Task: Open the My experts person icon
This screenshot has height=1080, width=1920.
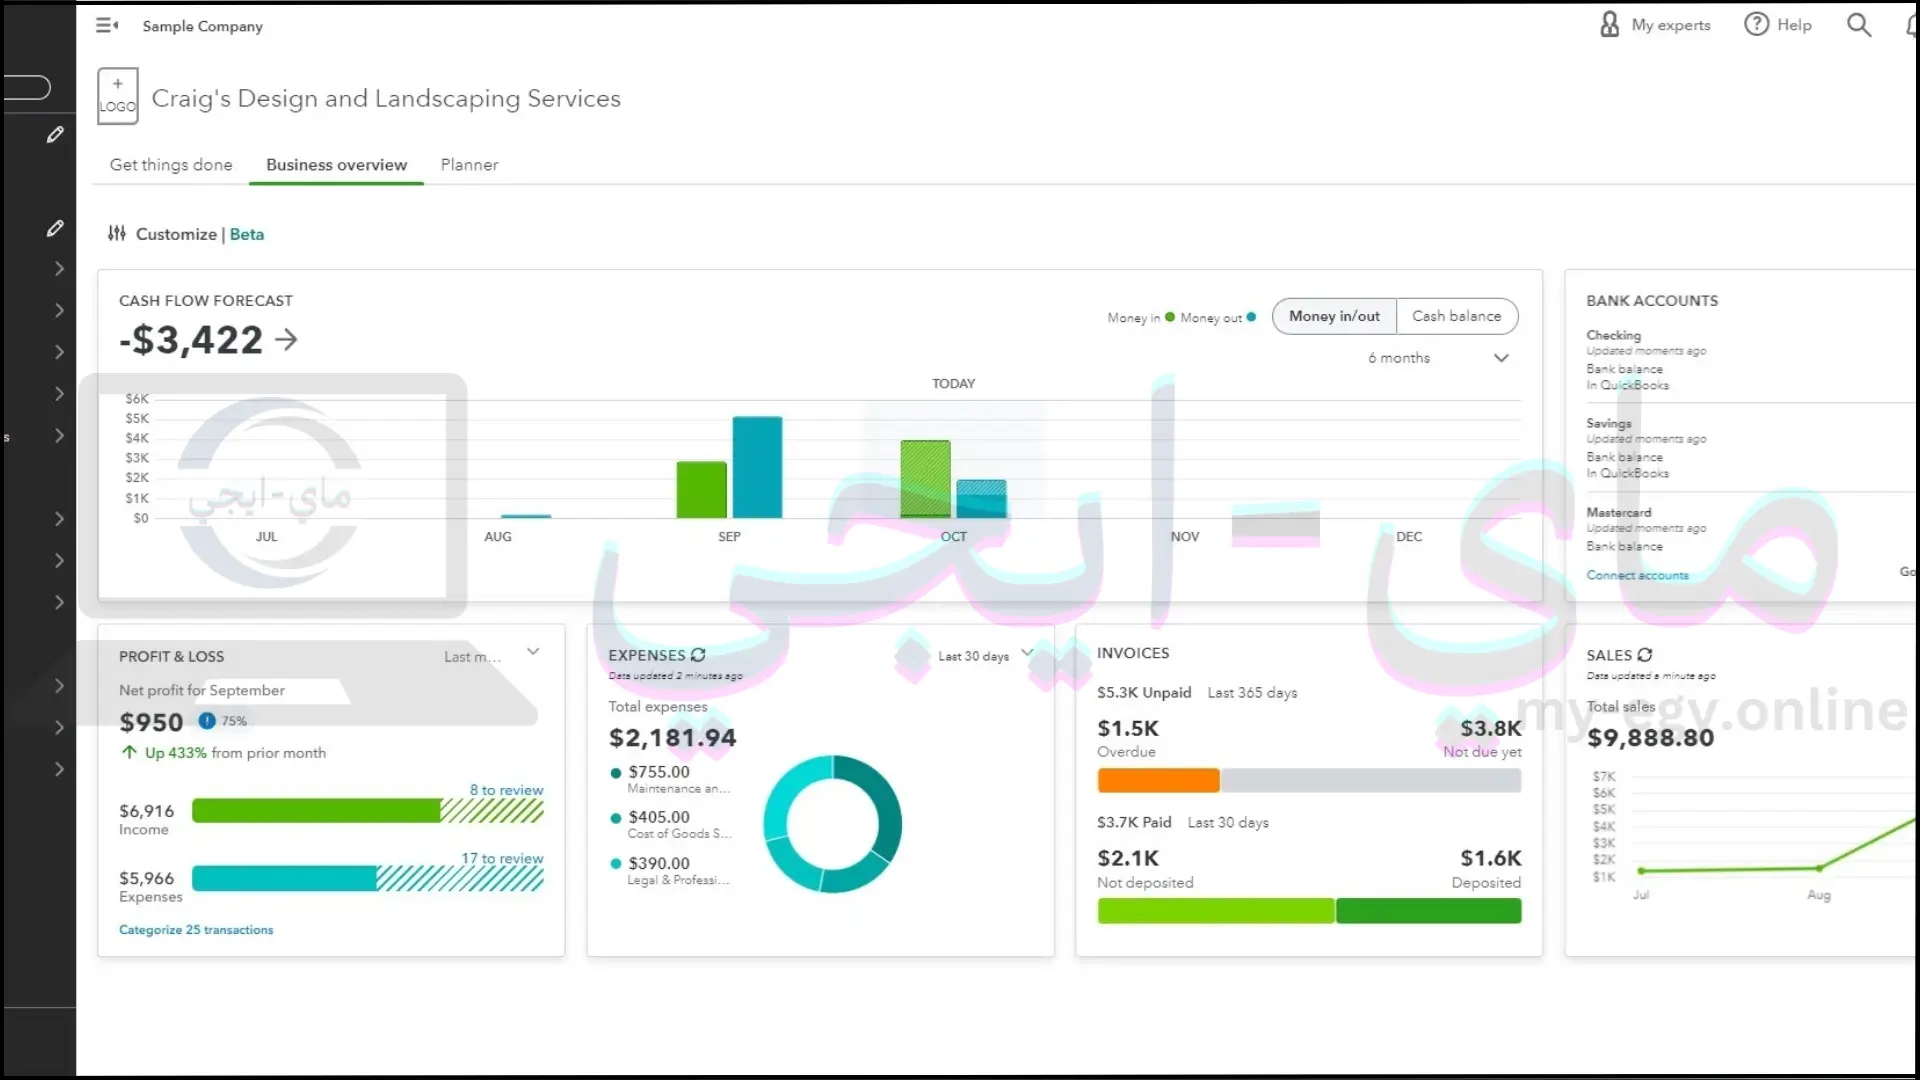Action: pos(1609,25)
